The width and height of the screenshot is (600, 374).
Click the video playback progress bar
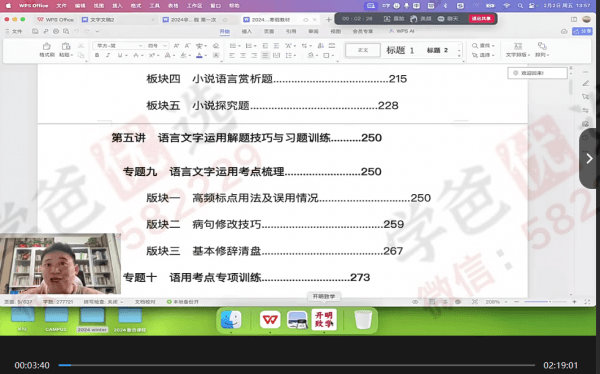pyautogui.click(x=297, y=365)
